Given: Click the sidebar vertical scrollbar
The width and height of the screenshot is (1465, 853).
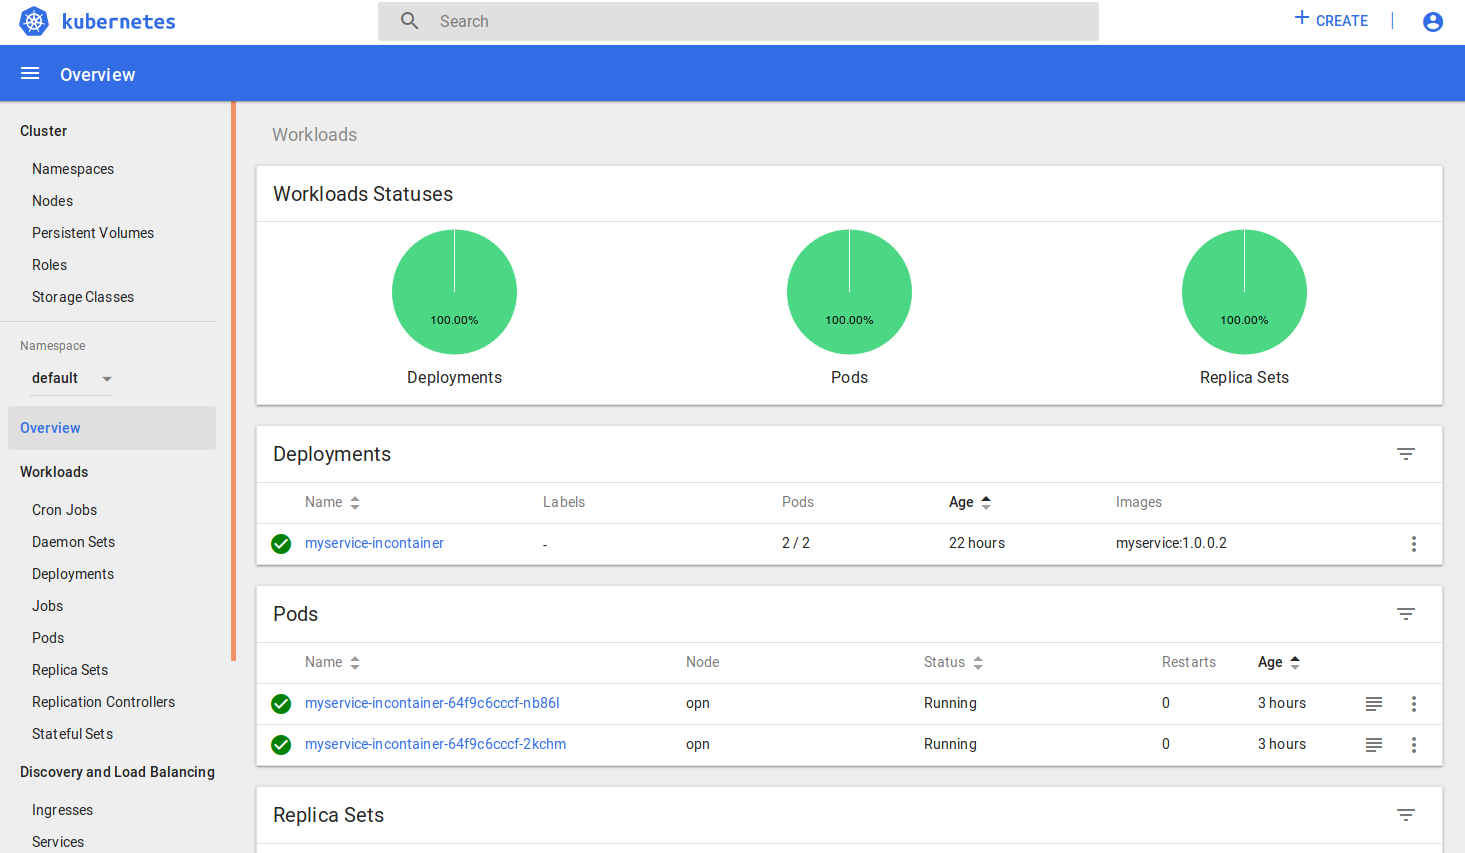Looking at the screenshot, I should (x=233, y=381).
